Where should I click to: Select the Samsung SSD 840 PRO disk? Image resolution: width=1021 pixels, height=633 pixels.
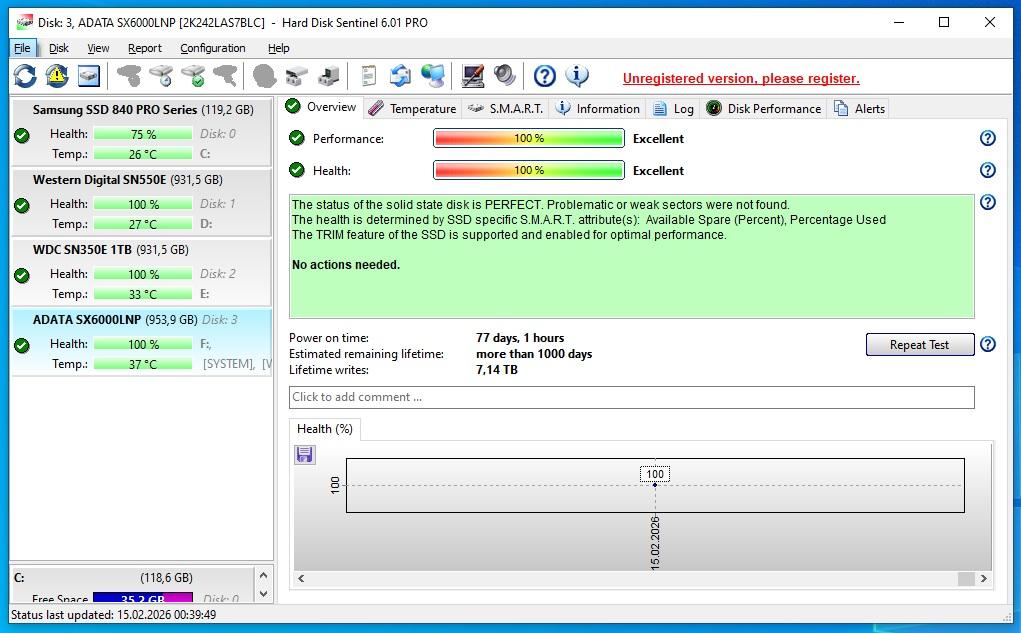[140, 132]
